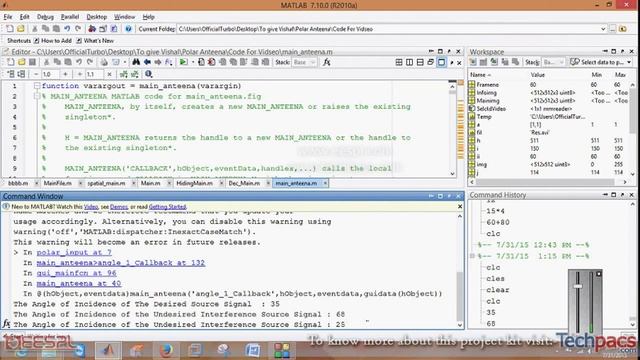Screen dimensions: 640x360
Task: Open Firefox from the Windows taskbar
Action: [166, 350]
